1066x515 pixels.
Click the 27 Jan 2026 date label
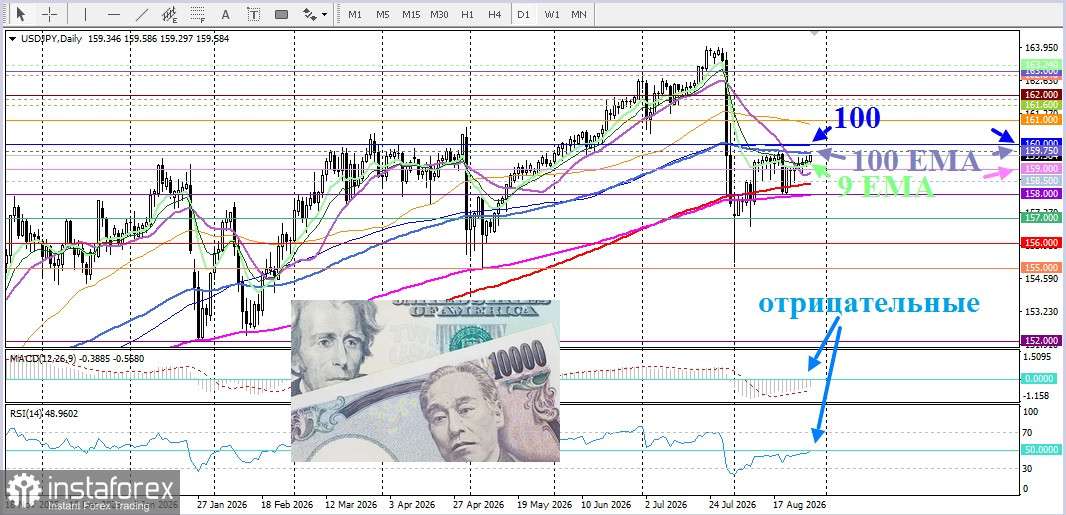click(x=221, y=505)
